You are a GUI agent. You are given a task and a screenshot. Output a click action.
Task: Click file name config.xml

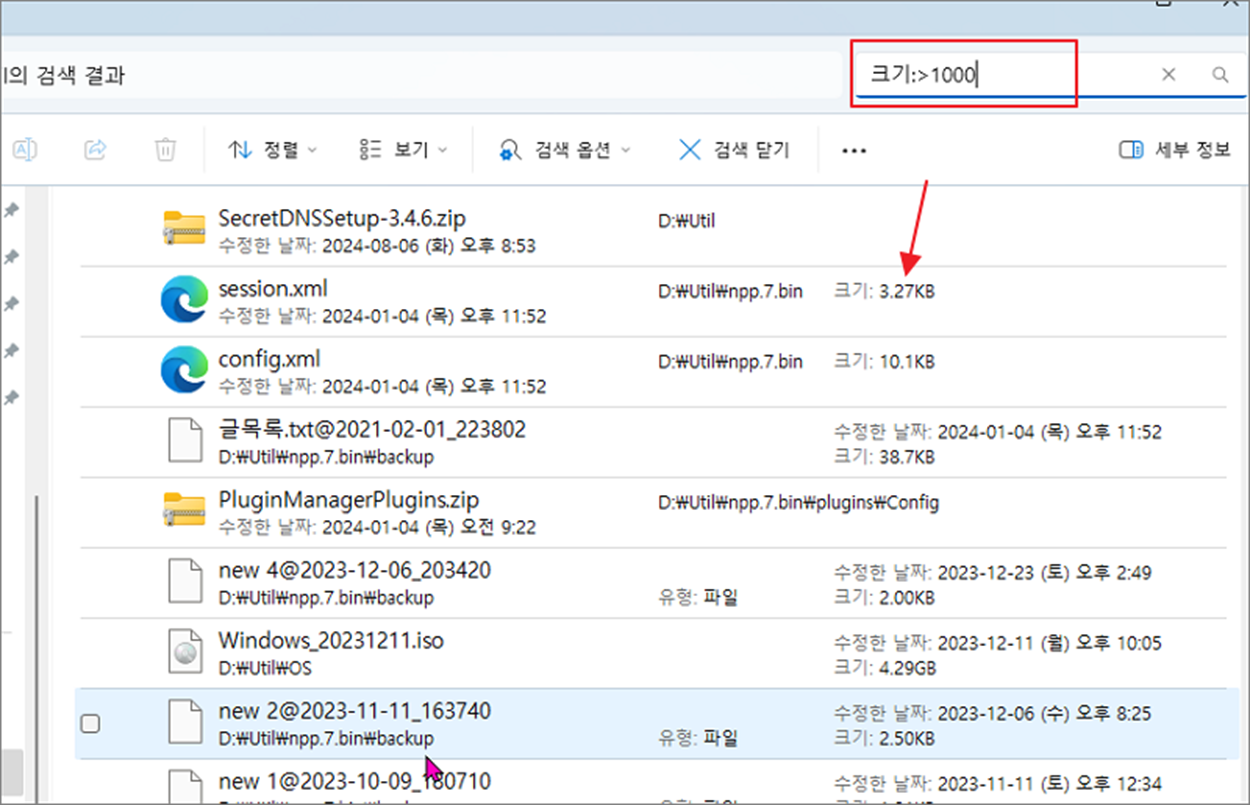click(269, 359)
